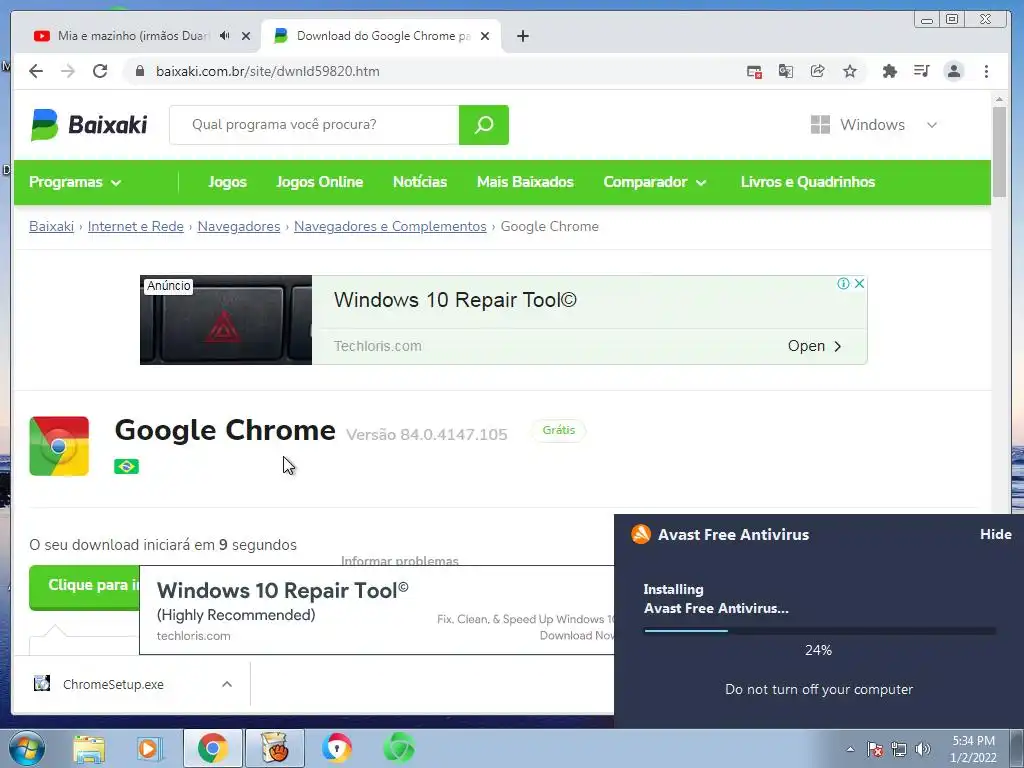1024x768 pixels.
Task: Open Windows Media Player taskbar icon
Action: click(149, 749)
